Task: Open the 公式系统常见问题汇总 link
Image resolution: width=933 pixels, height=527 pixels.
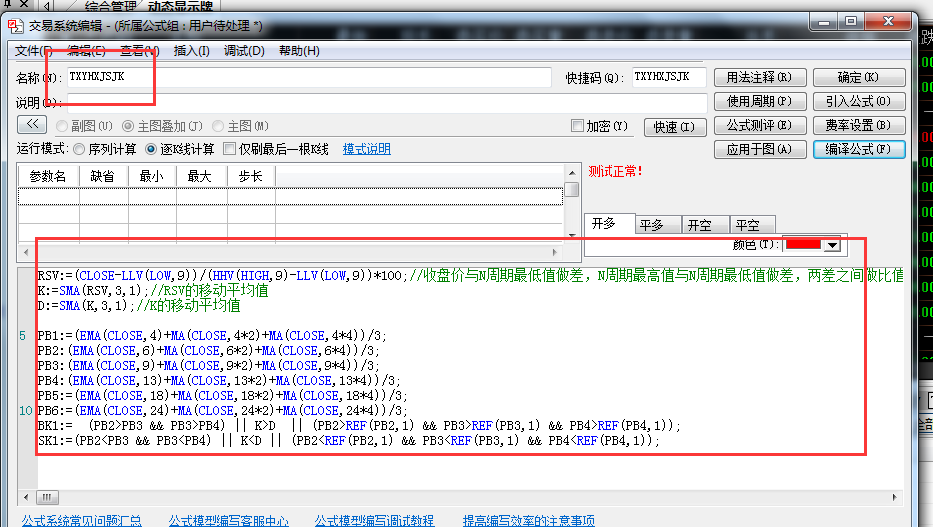Action: (82, 520)
